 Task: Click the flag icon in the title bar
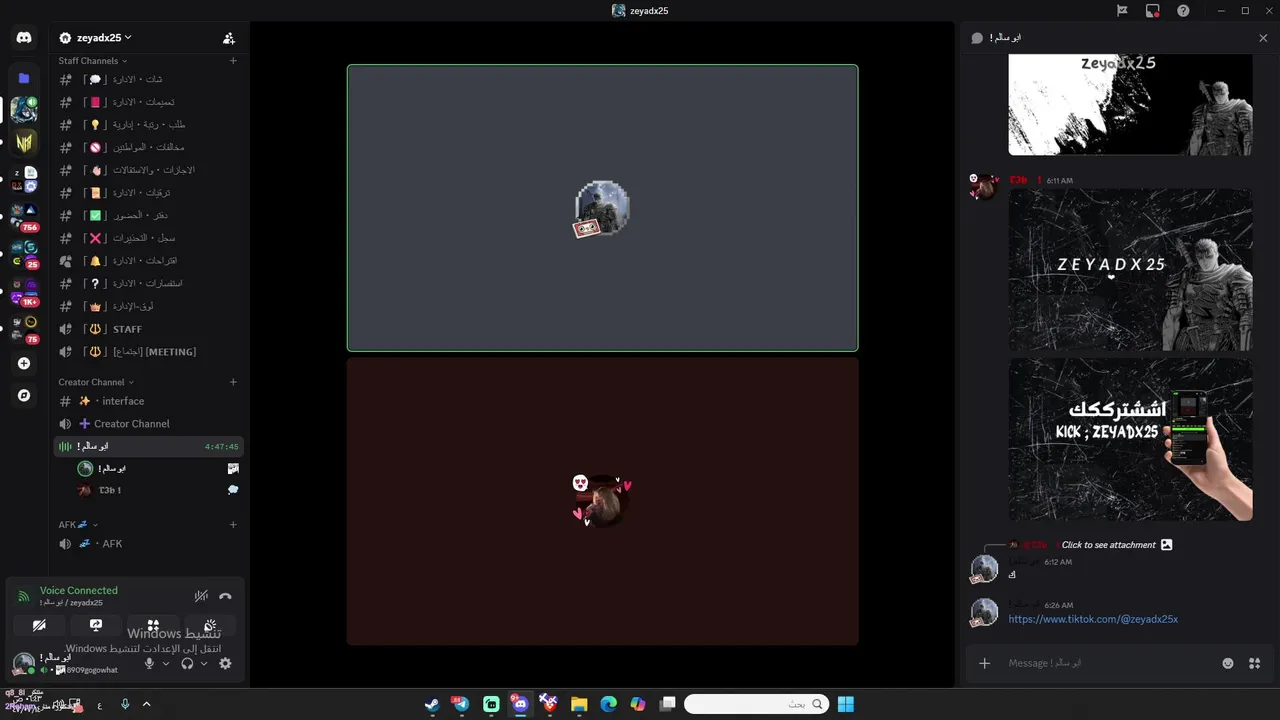(x=1122, y=11)
